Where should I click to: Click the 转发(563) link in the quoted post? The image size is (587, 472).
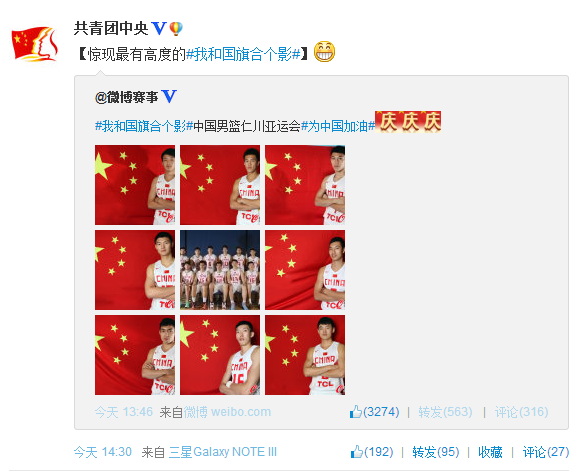coord(445,412)
